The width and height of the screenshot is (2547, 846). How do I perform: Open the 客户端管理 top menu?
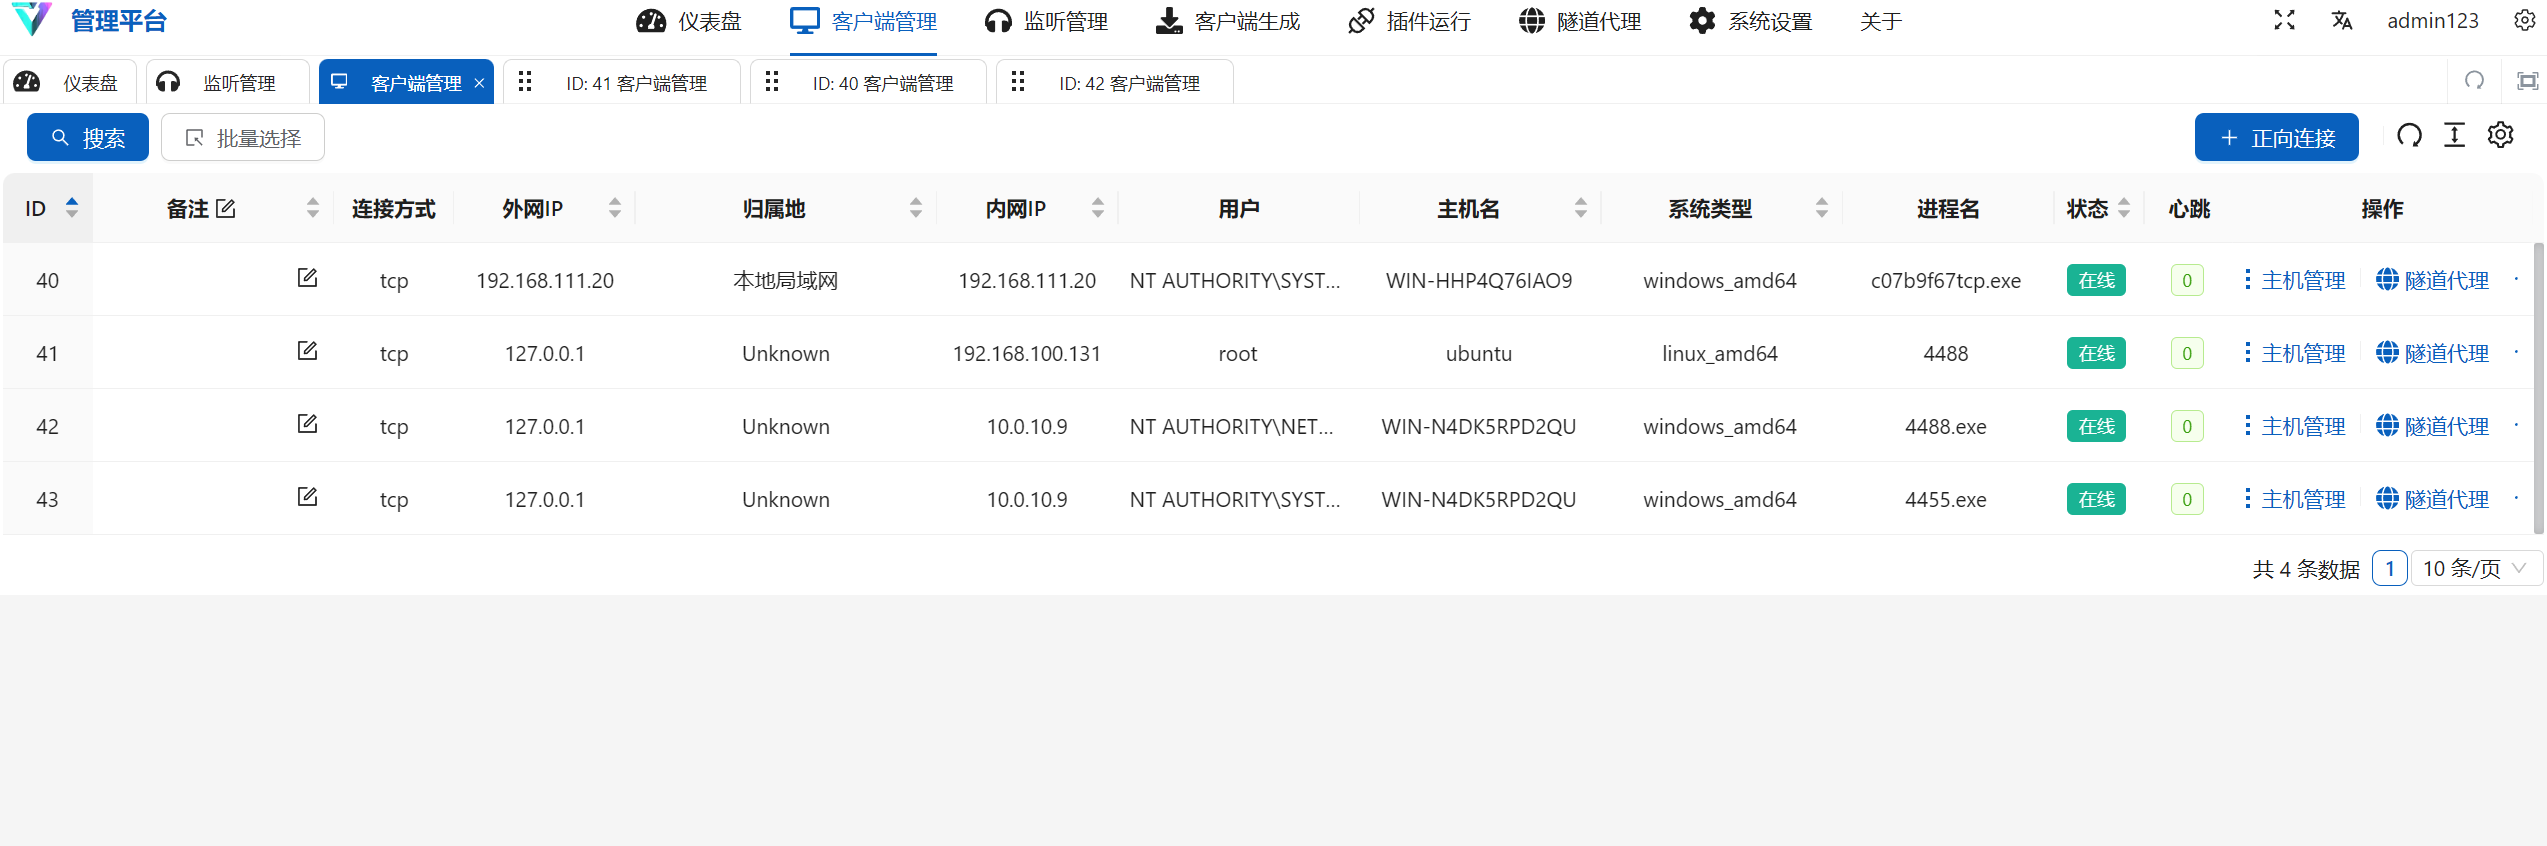coord(863,21)
